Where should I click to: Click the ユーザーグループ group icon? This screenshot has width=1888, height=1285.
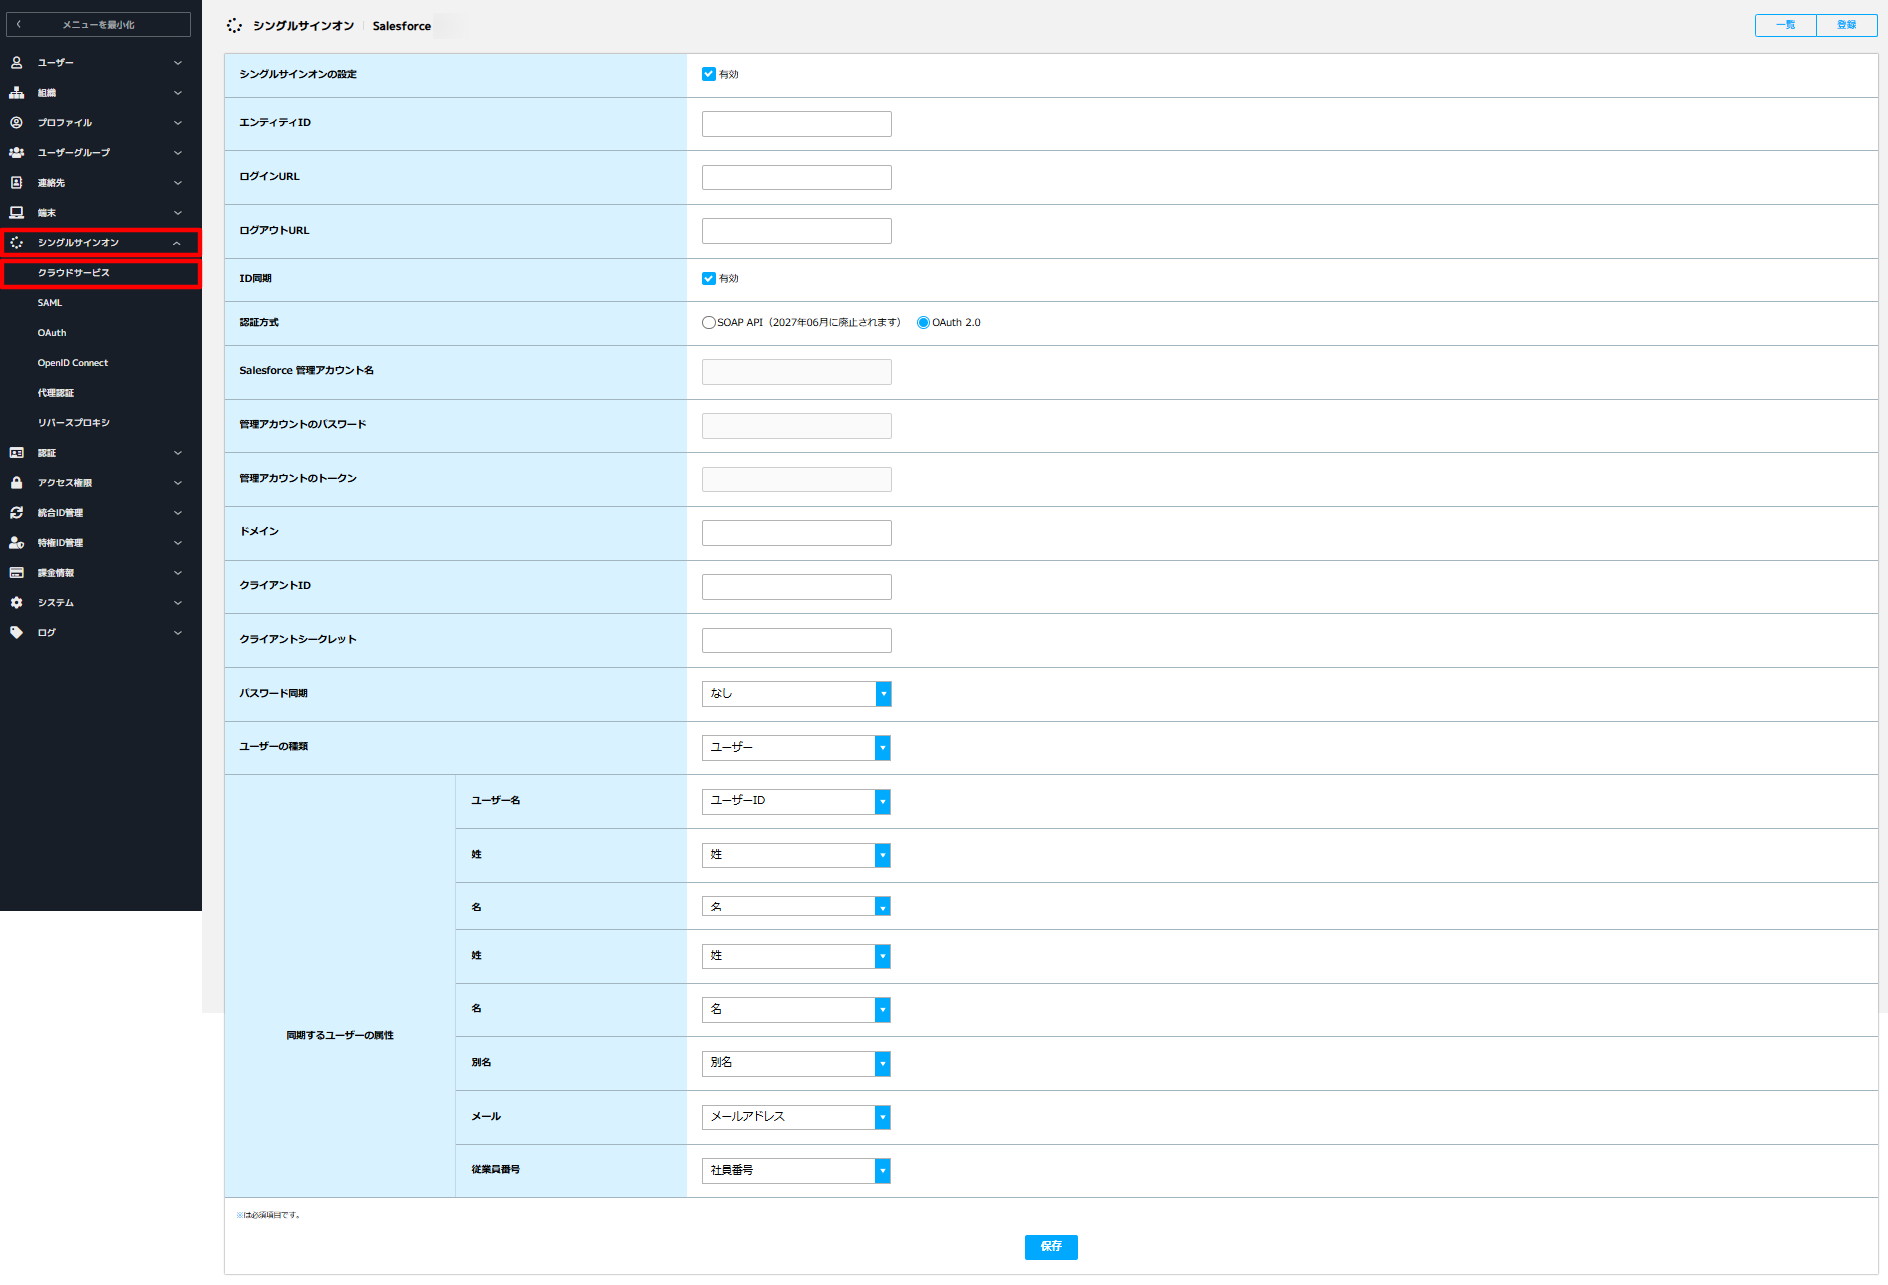[x=17, y=153]
